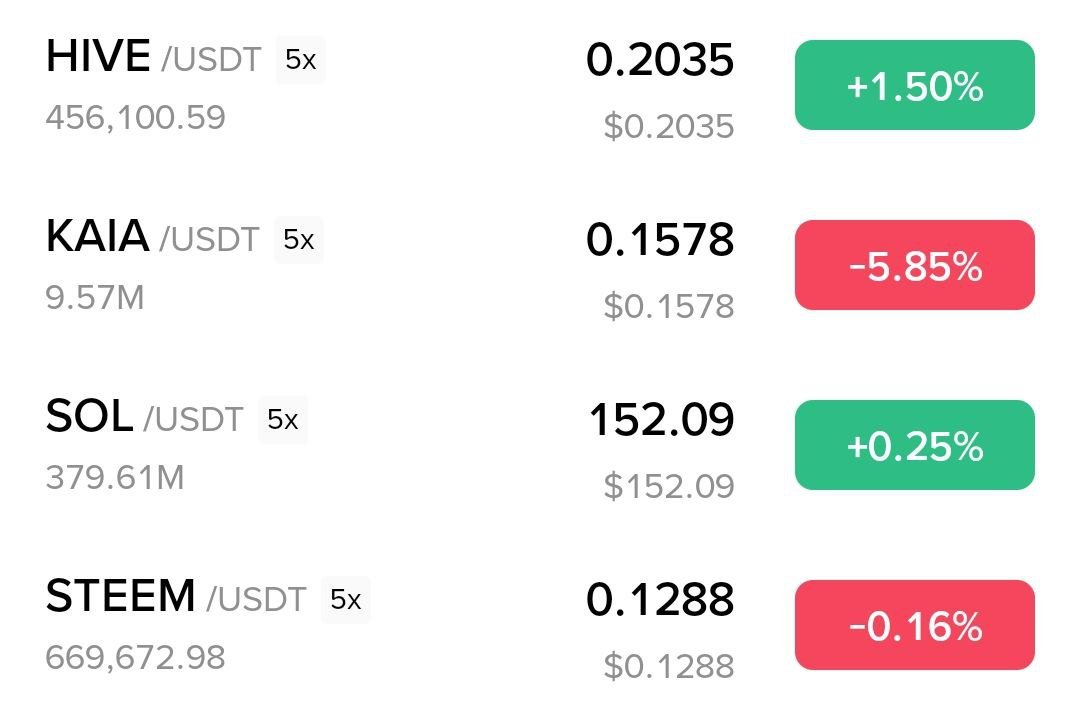Click the KAIA volume 9.57M
The image size is (1080, 717).
point(95,298)
